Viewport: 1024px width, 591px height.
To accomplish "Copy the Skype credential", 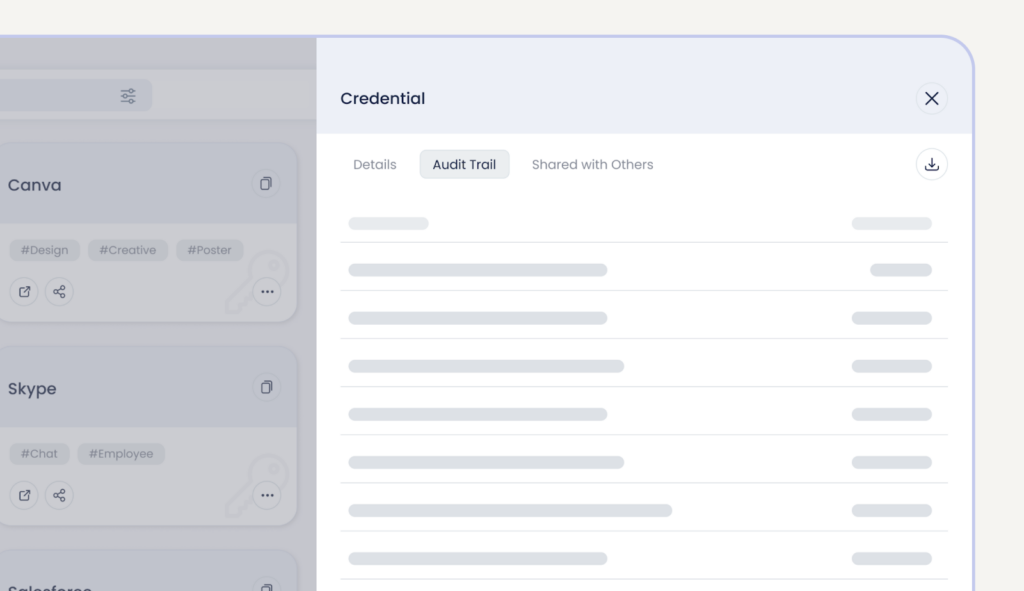I will point(266,387).
